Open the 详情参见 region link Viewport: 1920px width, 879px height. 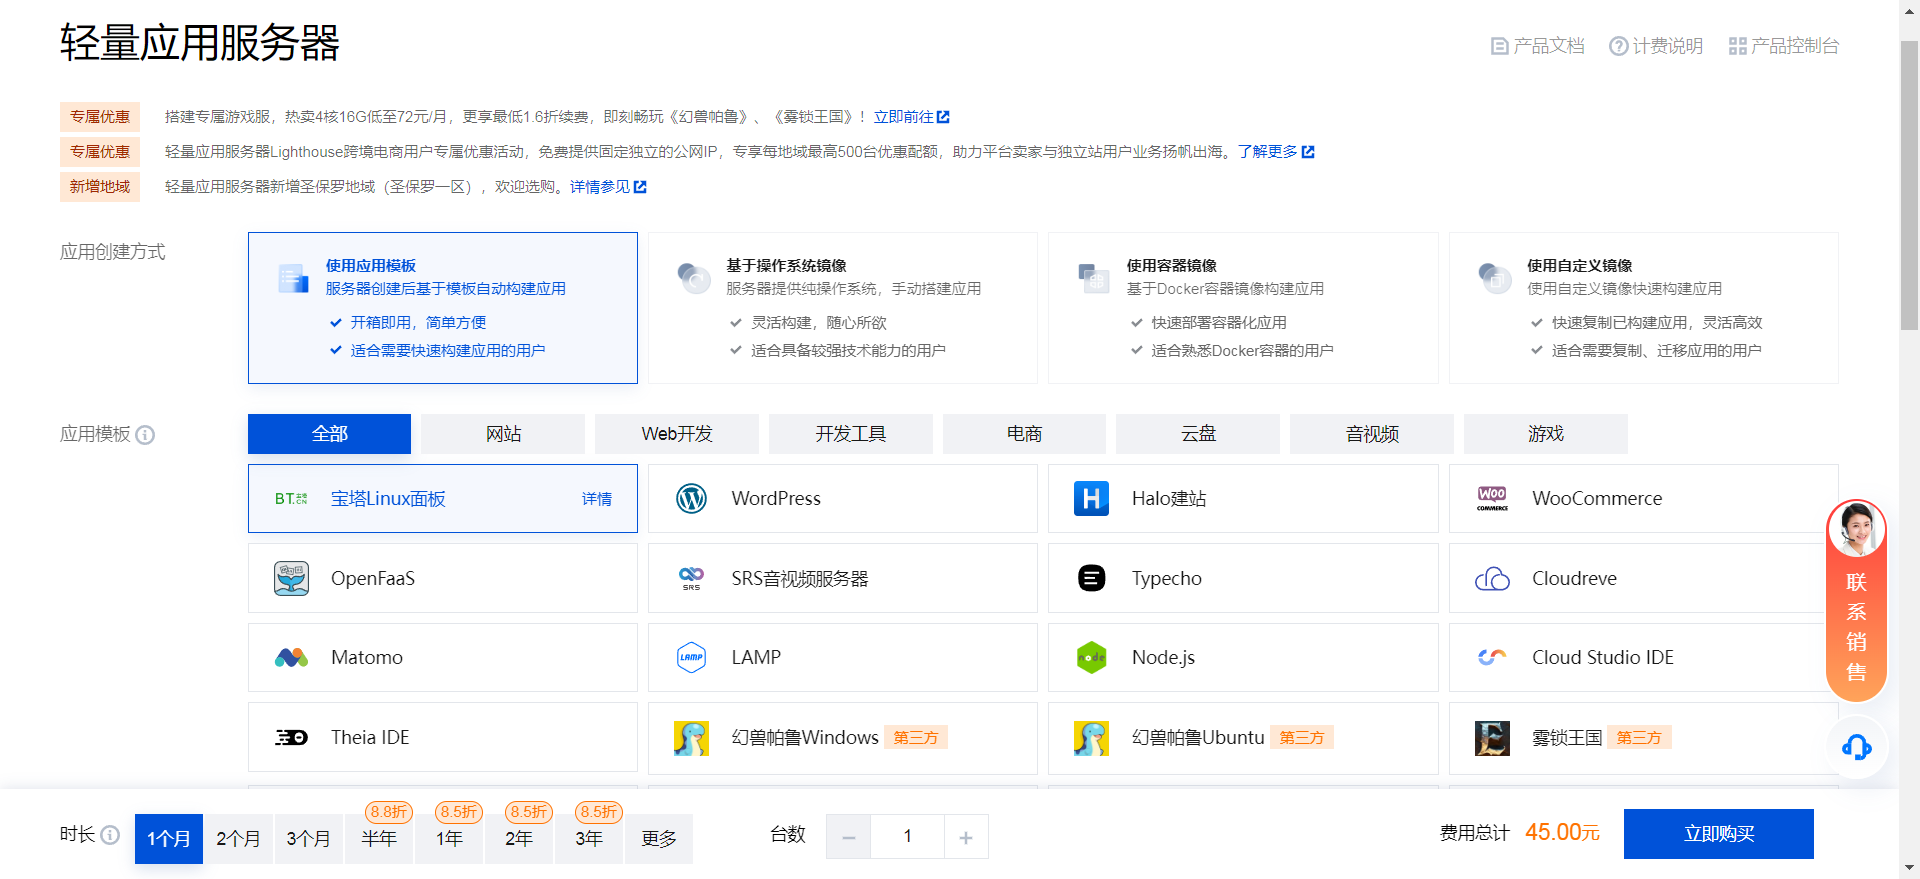pos(608,187)
